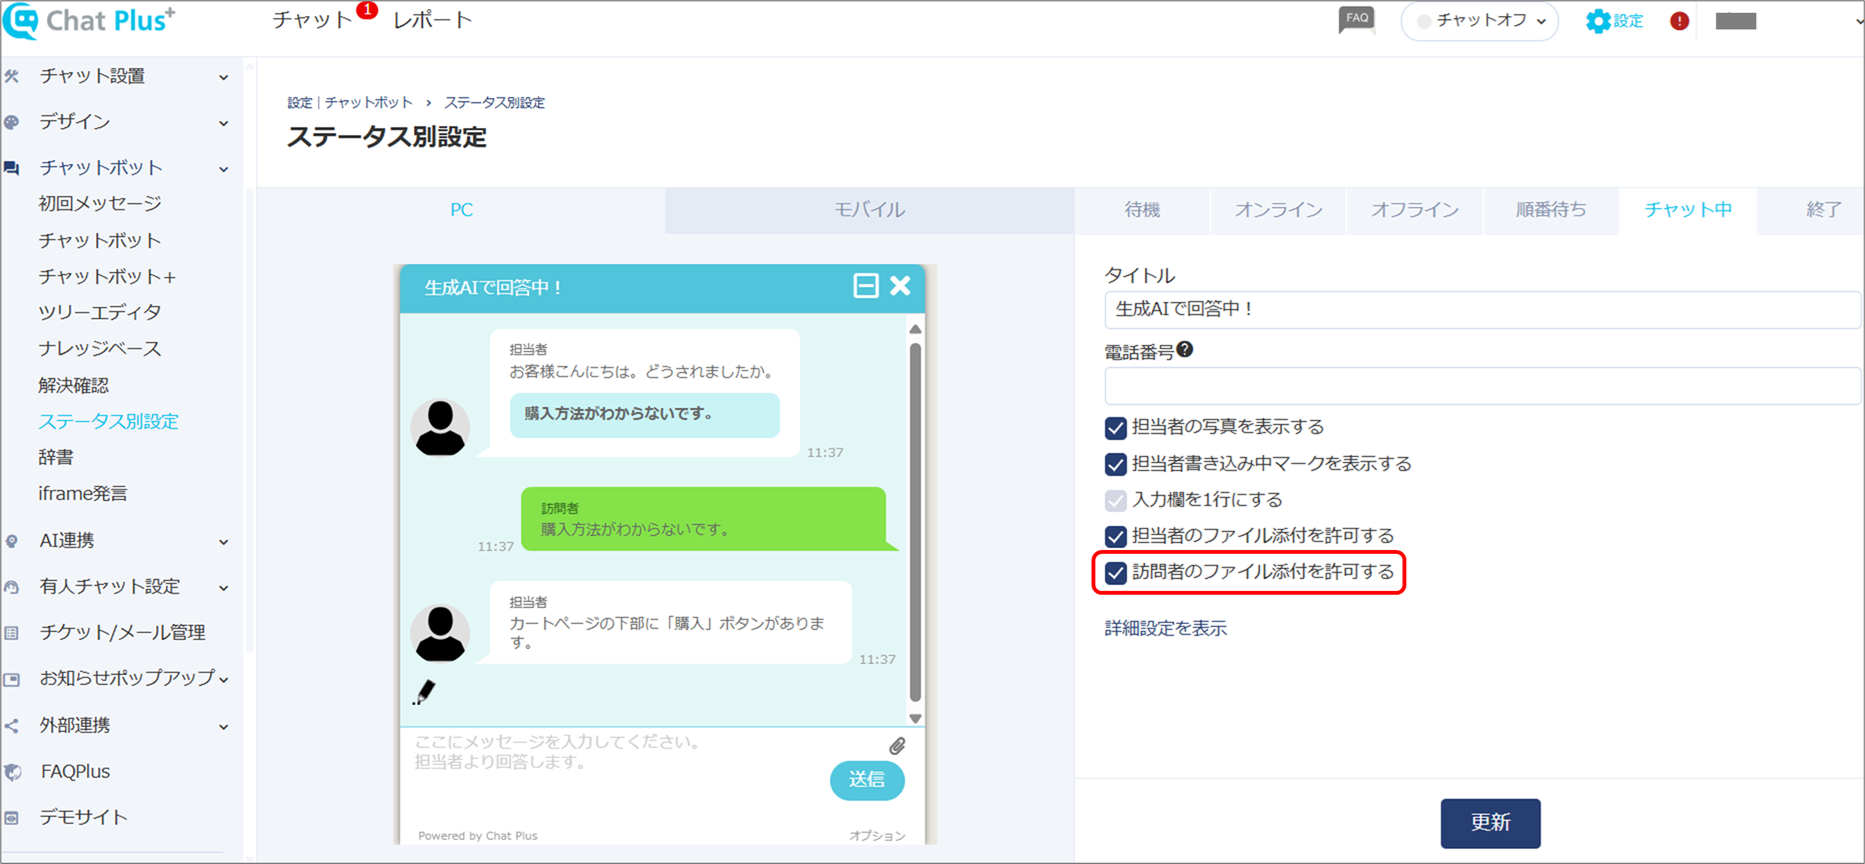Toggle 担当者のファイル添付を許可する checkbox
Image resolution: width=1865 pixels, height=864 pixels.
coord(1116,536)
